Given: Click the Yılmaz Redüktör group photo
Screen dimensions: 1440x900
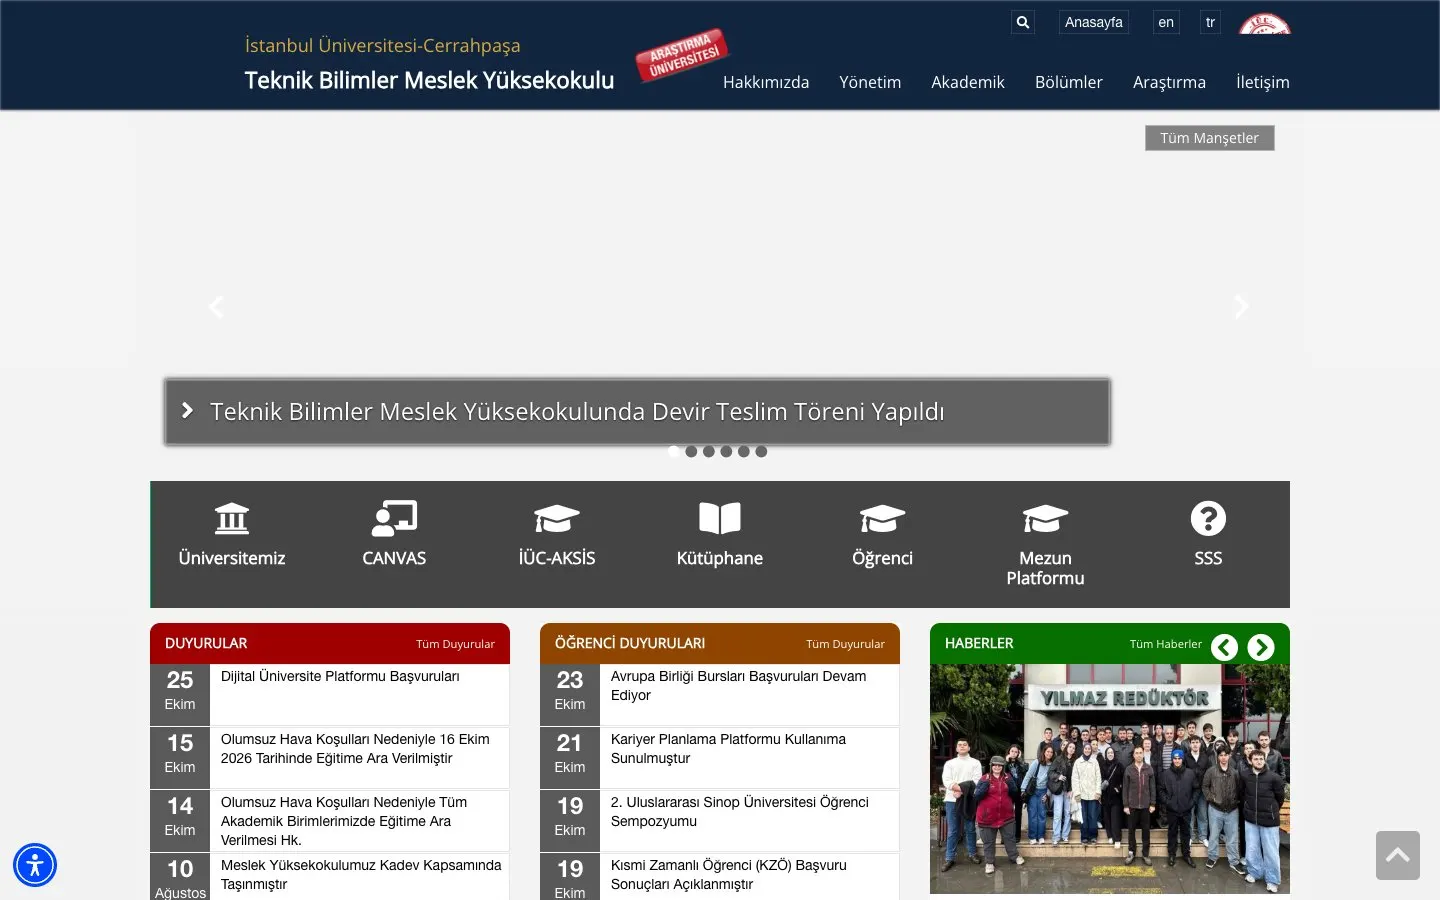Looking at the screenshot, I should click(1110, 779).
